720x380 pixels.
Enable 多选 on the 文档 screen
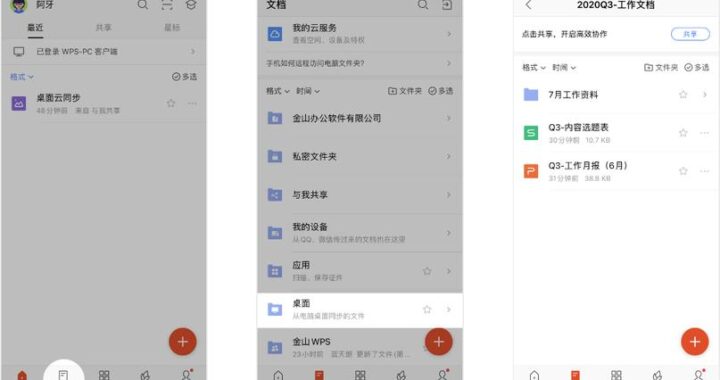pos(441,91)
